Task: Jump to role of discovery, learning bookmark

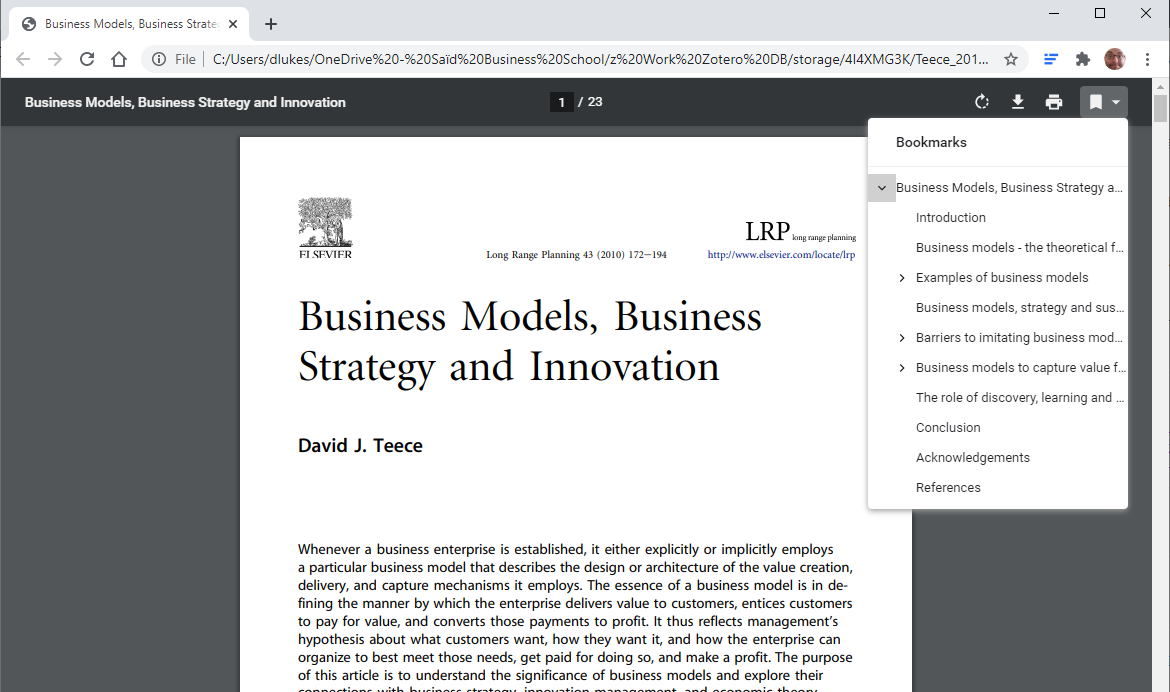Action: coord(1019,397)
